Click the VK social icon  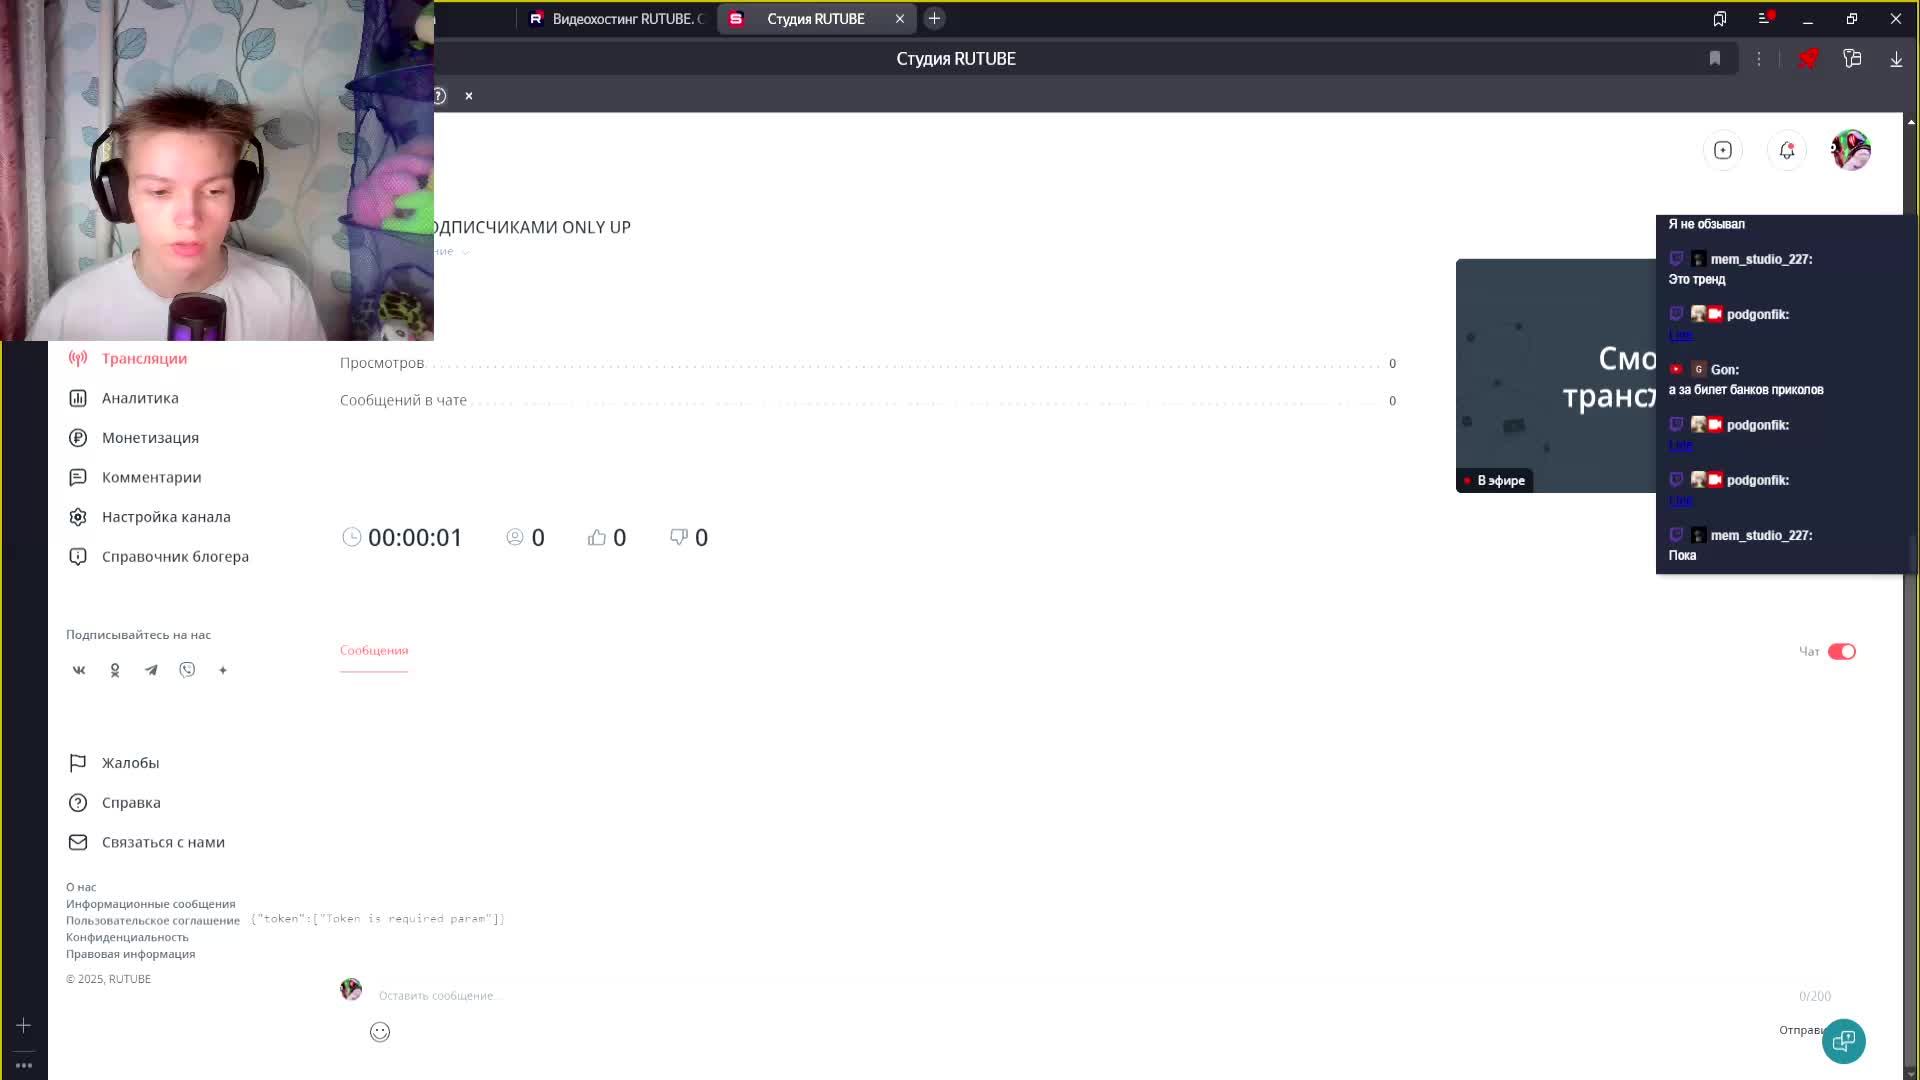(x=79, y=670)
